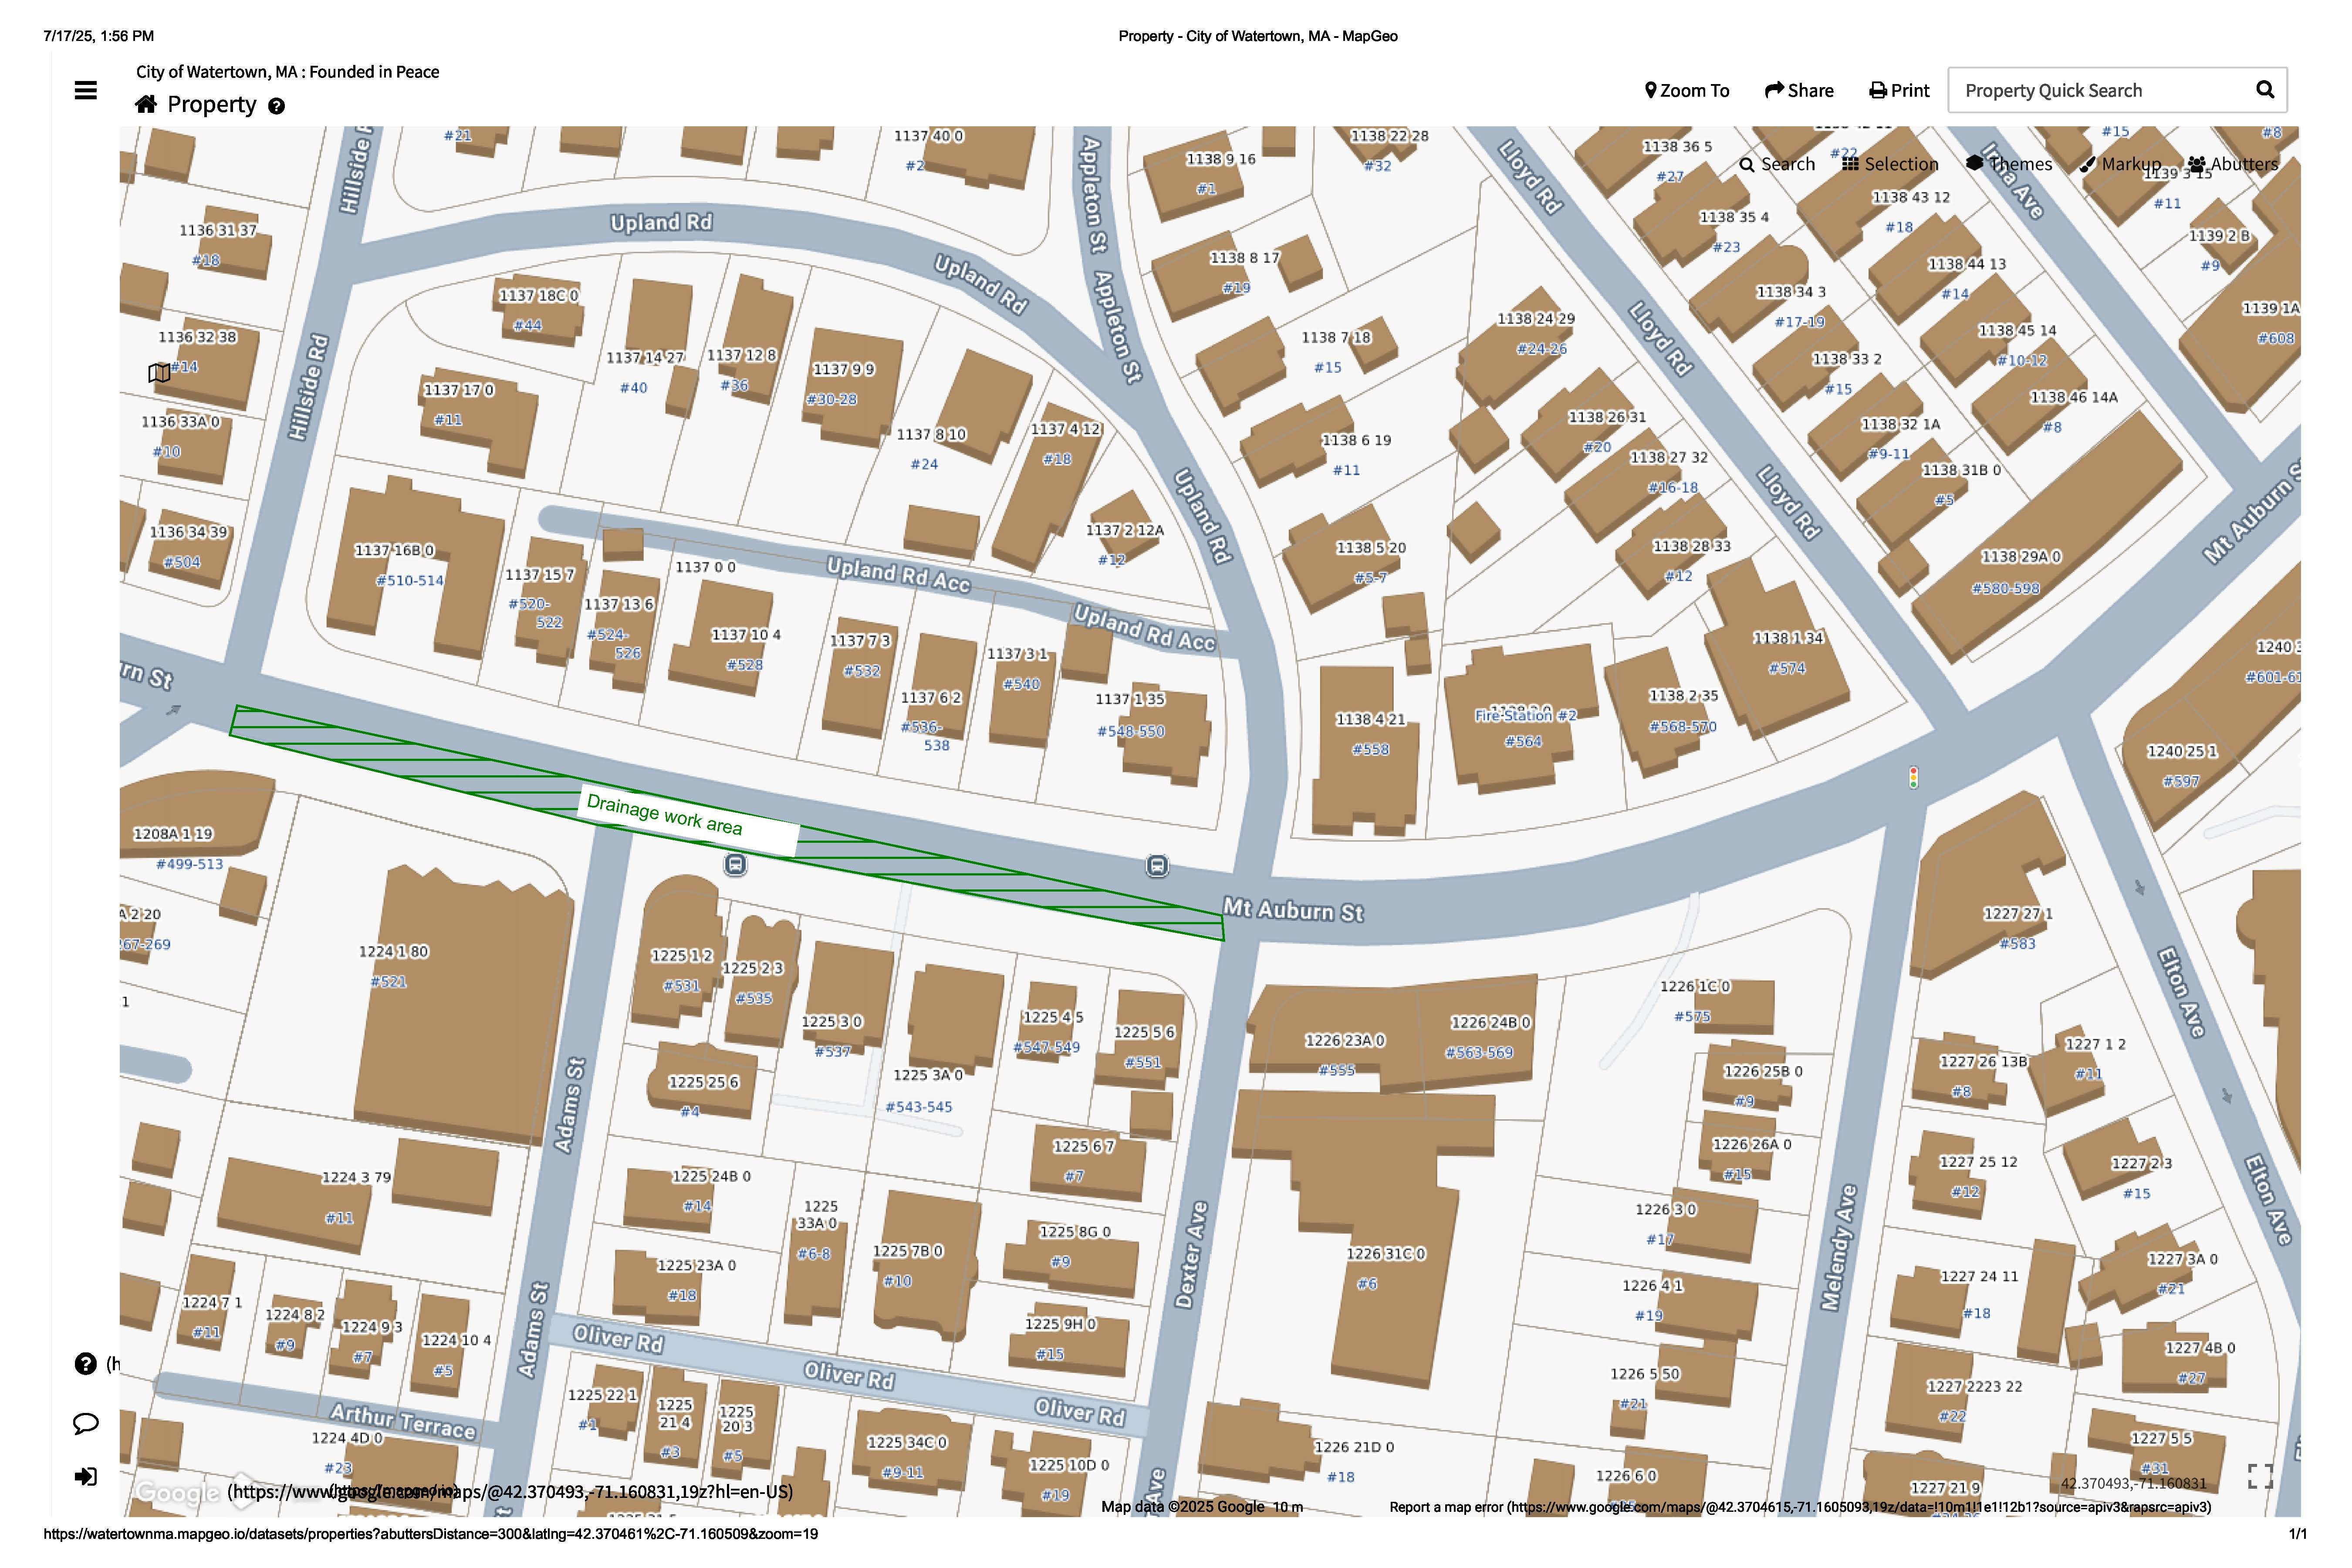Open the hamburger main menu
The image size is (2352, 1568).
coord(86,91)
